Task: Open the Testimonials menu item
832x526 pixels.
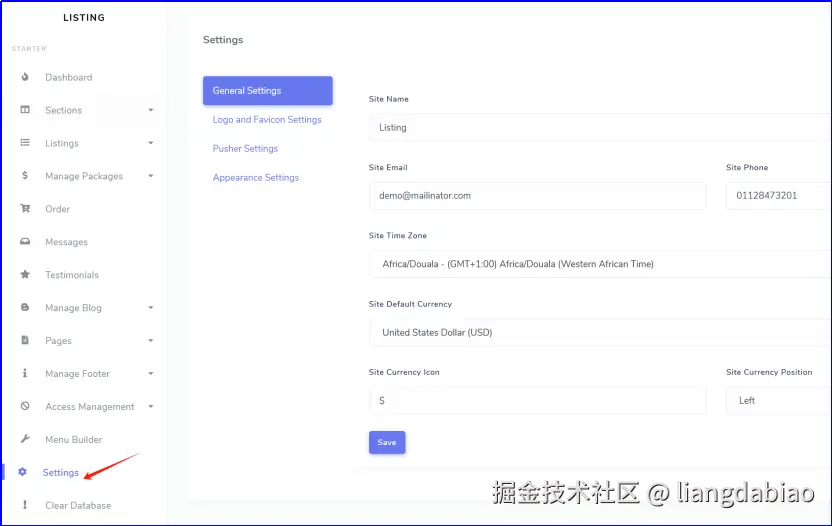Action: coord(72,275)
